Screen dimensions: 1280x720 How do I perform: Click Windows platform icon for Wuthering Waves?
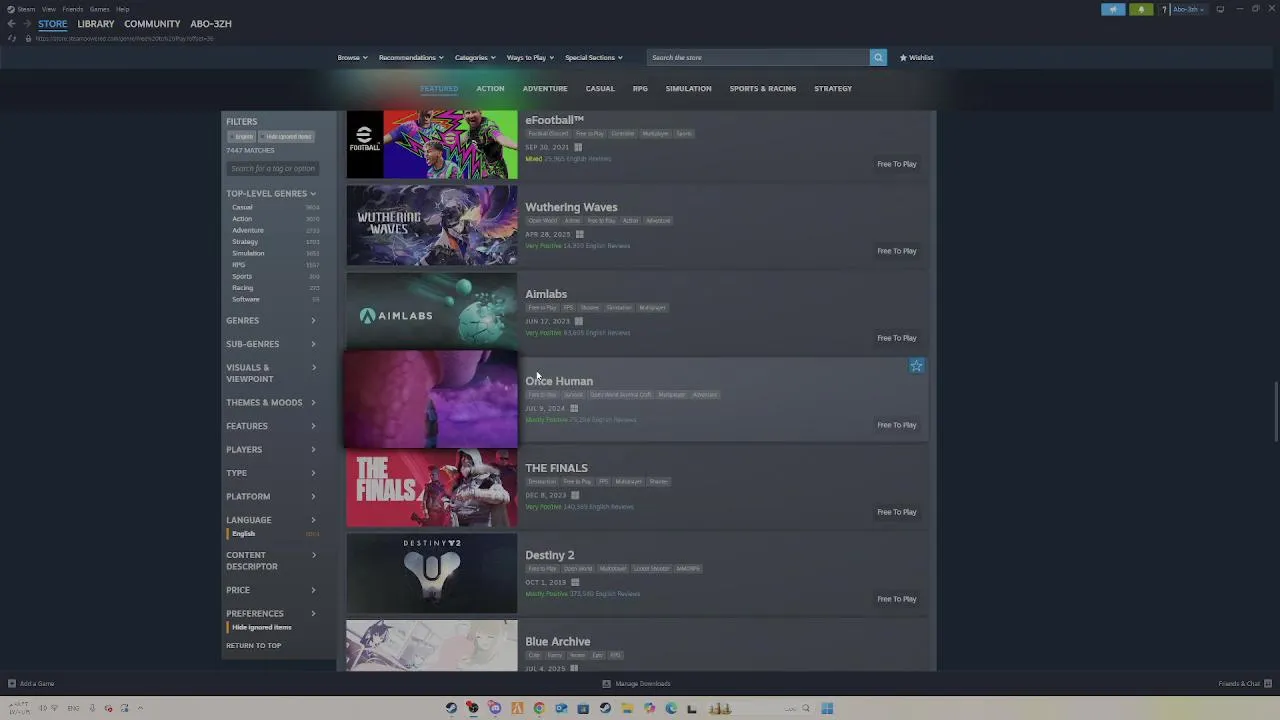coord(579,234)
